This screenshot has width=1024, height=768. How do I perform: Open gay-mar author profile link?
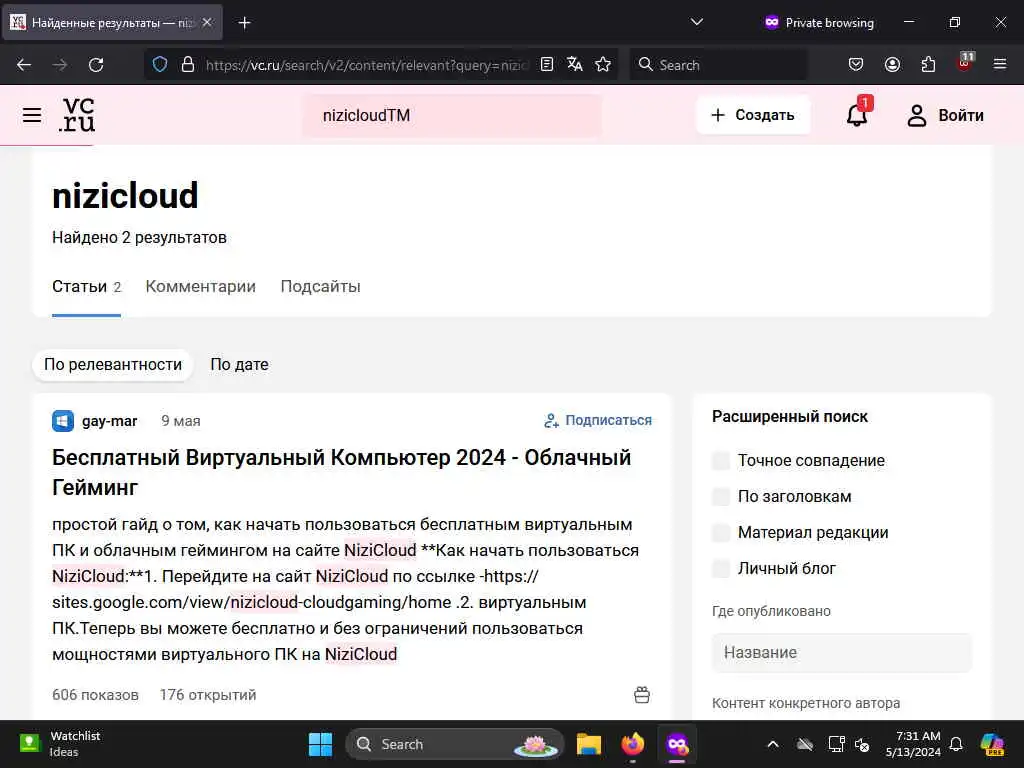click(109, 421)
